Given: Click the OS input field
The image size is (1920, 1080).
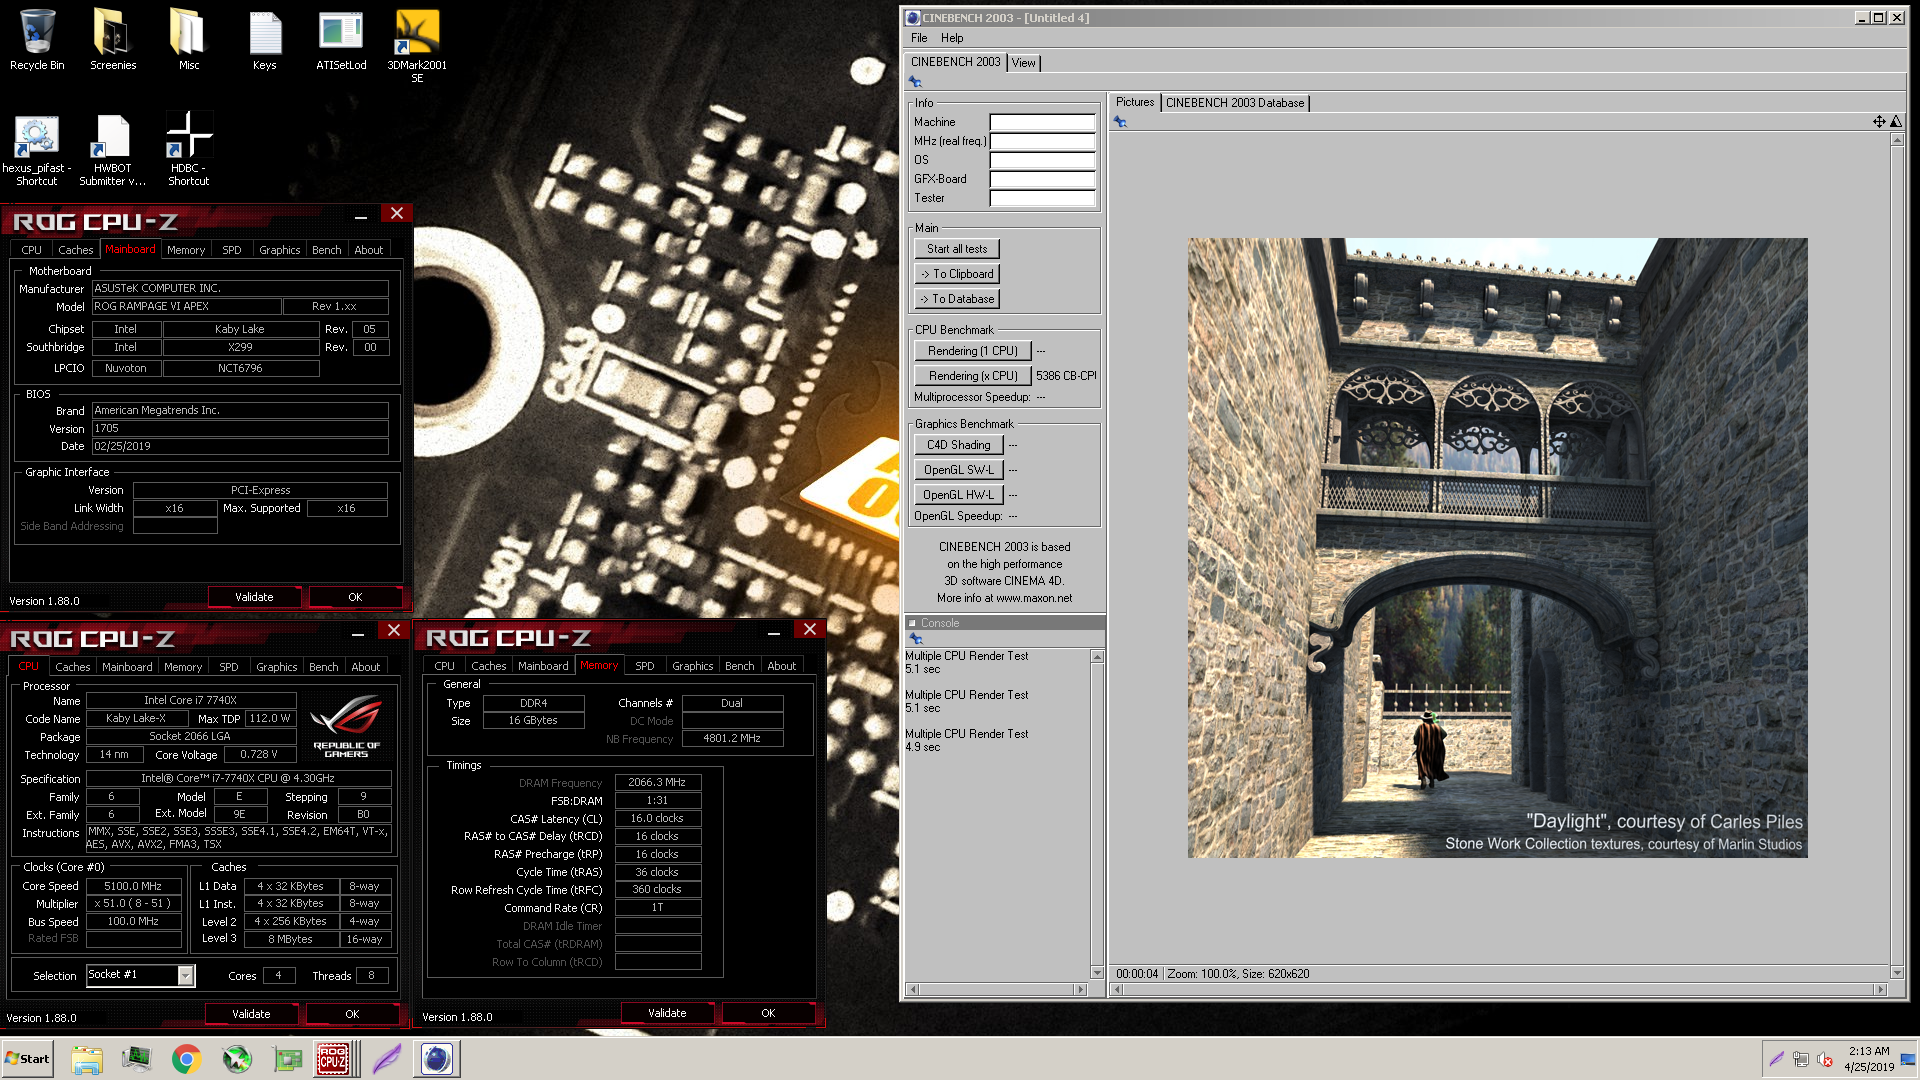Looking at the screenshot, I should [1042, 160].
